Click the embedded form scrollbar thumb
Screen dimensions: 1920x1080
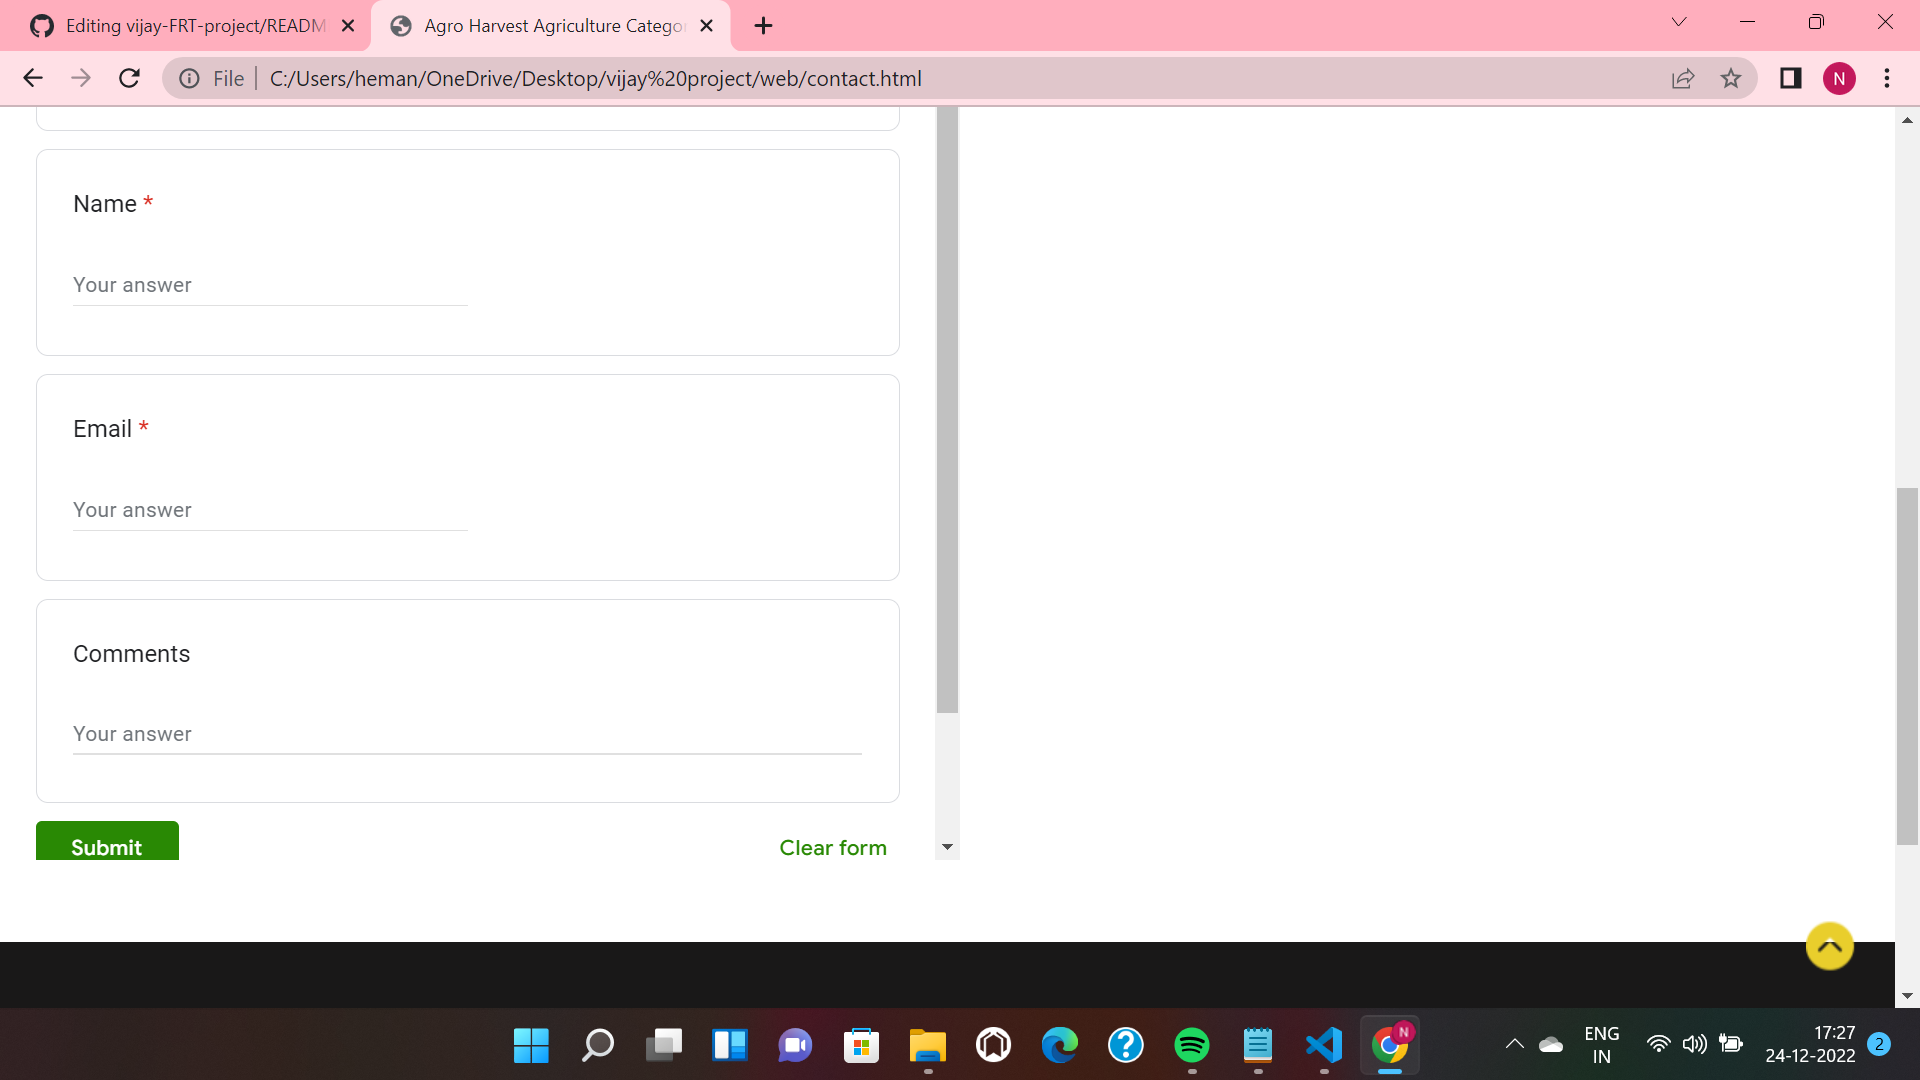click(x=947, y=410)
